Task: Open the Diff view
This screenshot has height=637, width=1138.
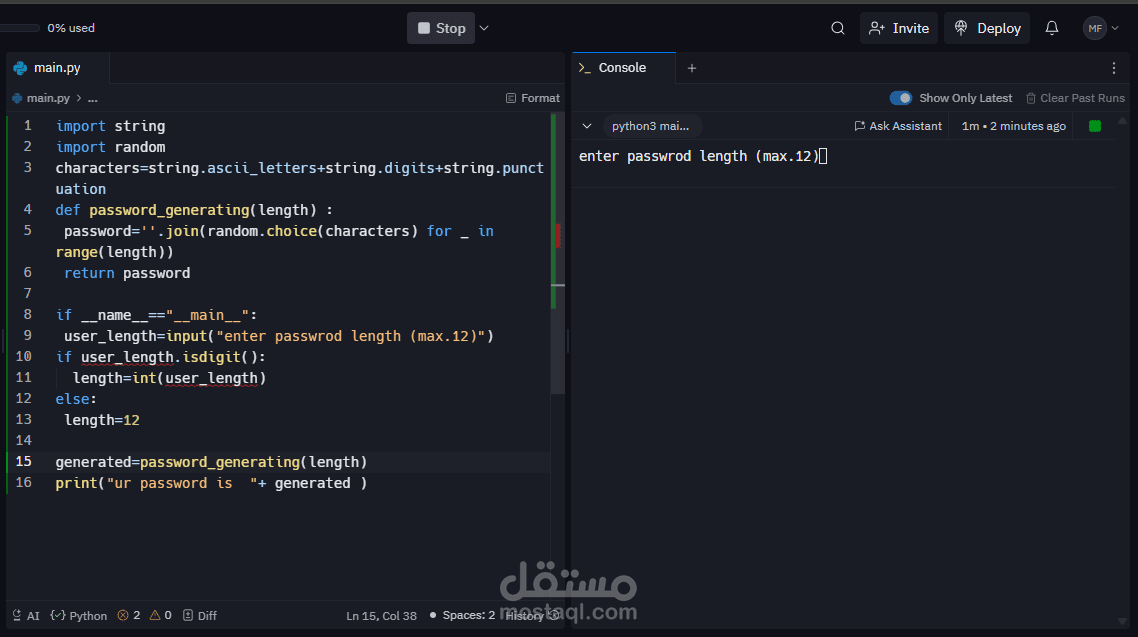Action: coord(200,615)
